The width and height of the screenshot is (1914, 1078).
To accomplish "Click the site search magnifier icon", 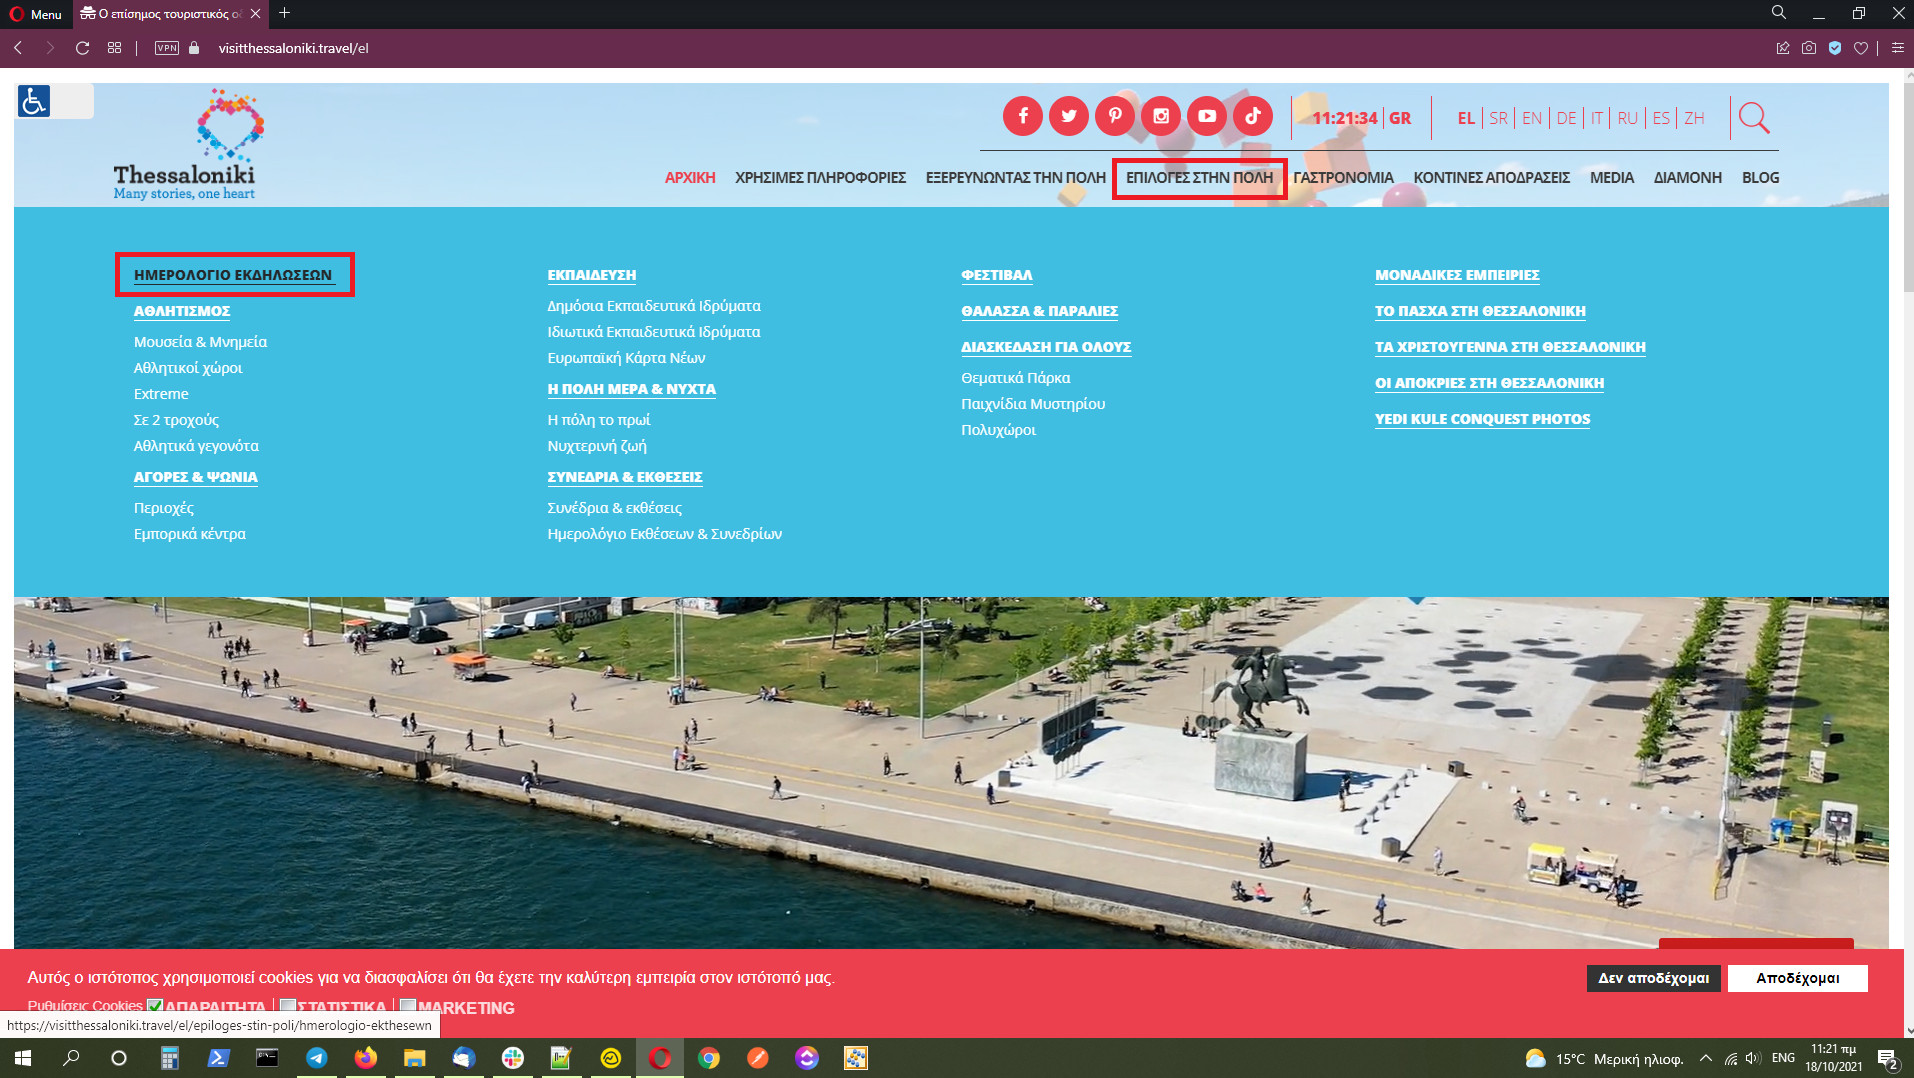I will (1753, 118).
